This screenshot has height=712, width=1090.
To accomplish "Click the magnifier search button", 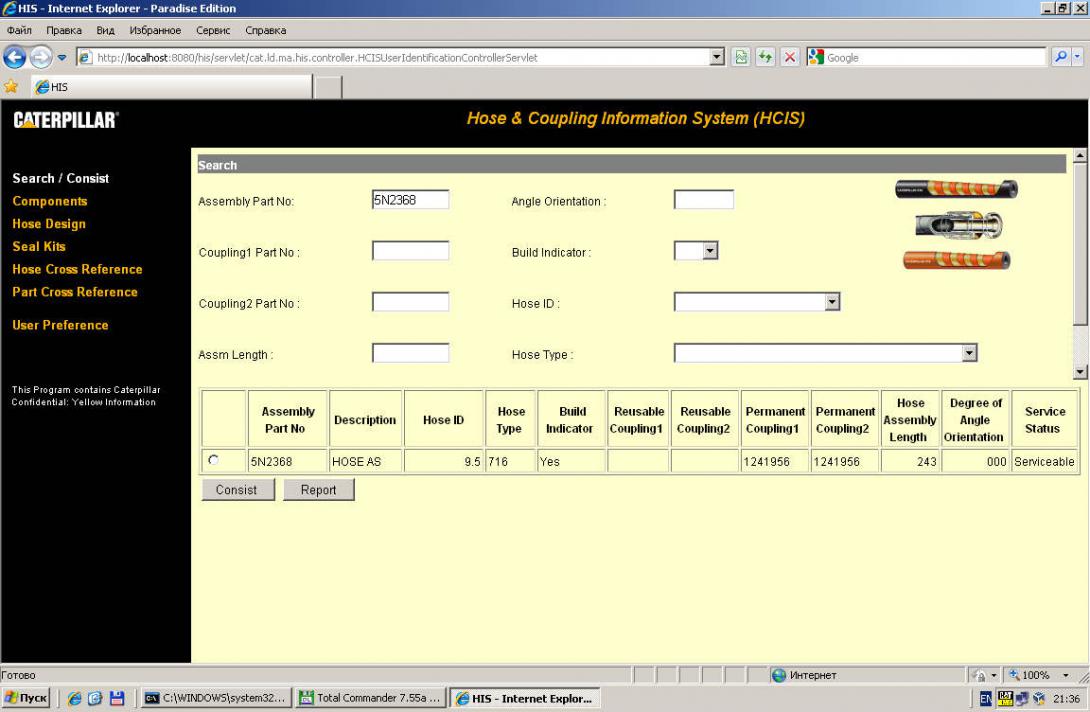I will click(x=1060, y=58).
